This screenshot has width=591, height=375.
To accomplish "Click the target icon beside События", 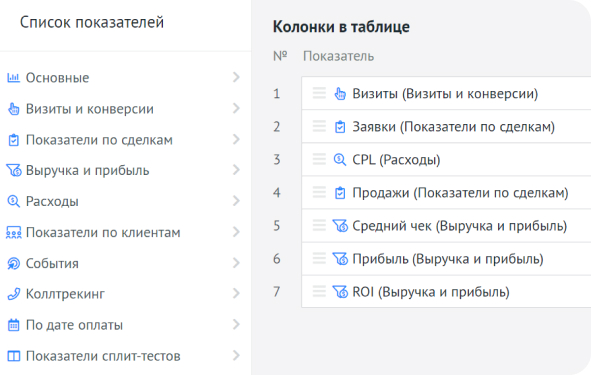I will (x=14, y=263).
